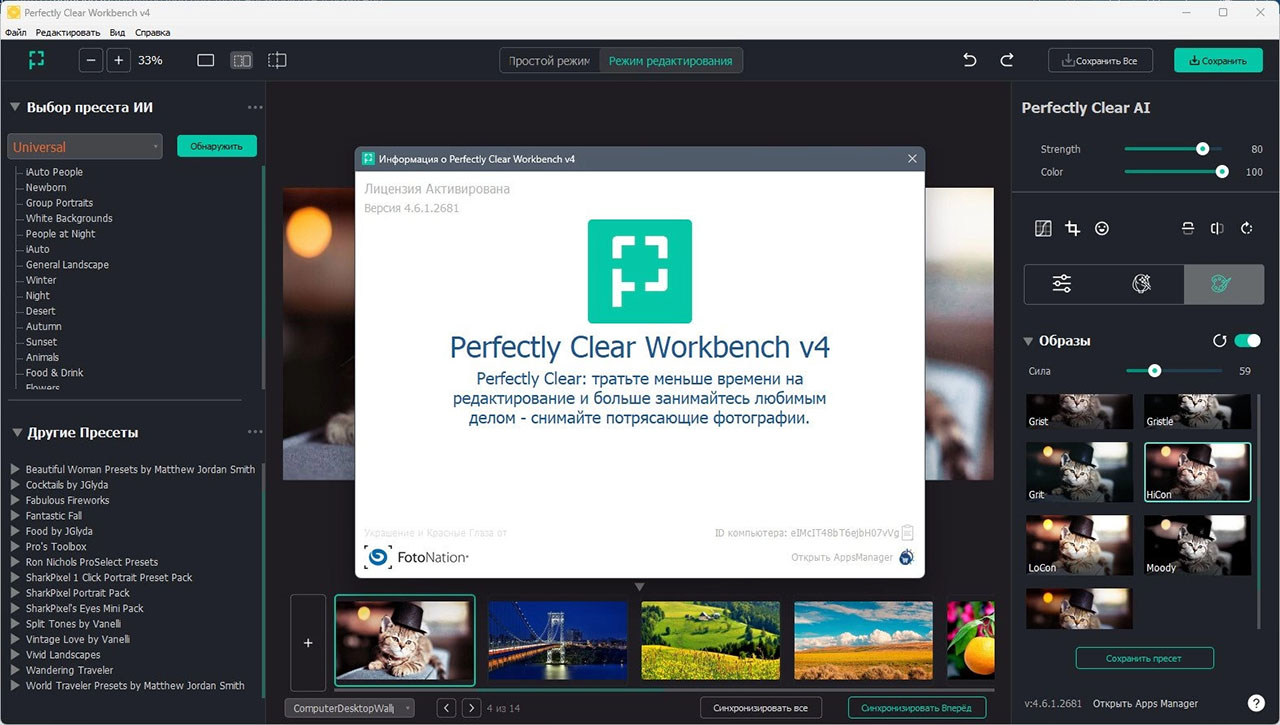Screen dimensions: 1280x725
Task: Switch to Режим редактирования
Action: 670,60
